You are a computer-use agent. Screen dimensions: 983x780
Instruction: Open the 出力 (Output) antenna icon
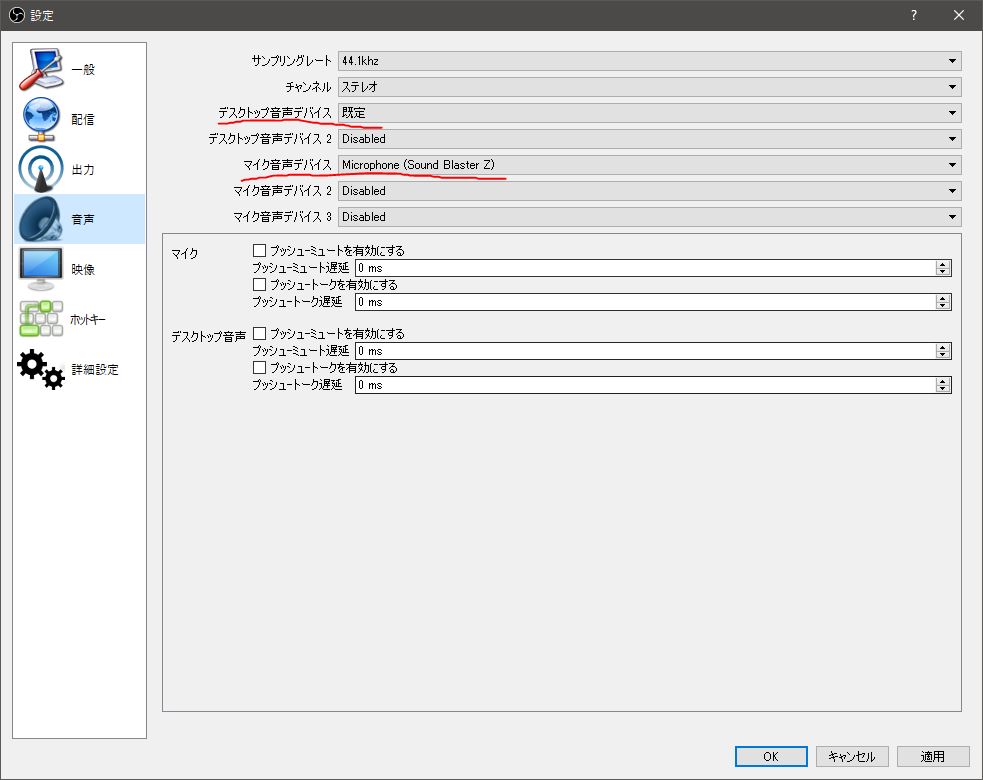(41, 169)
